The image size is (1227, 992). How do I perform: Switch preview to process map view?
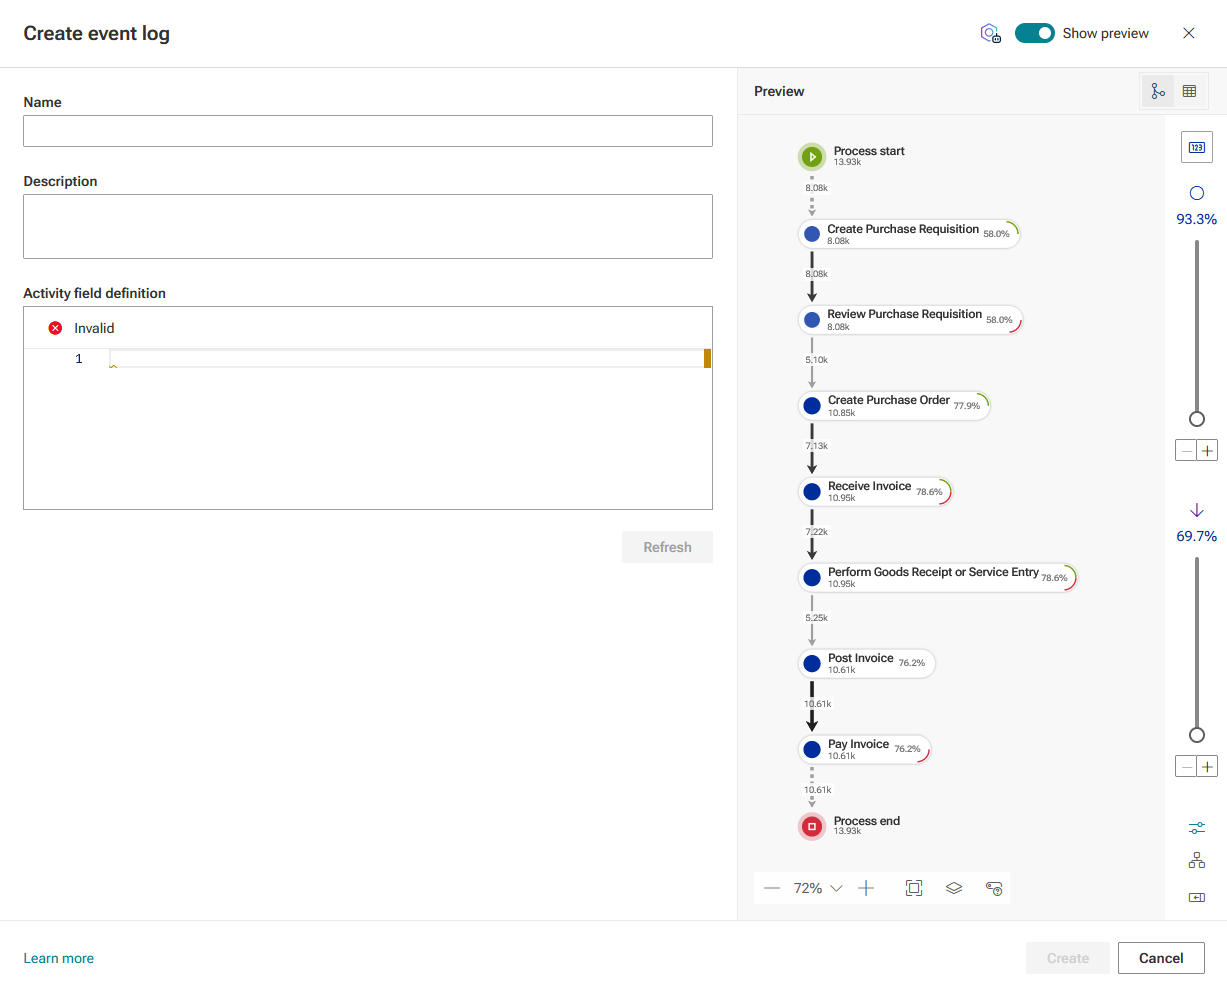(x=1158, y=91)
